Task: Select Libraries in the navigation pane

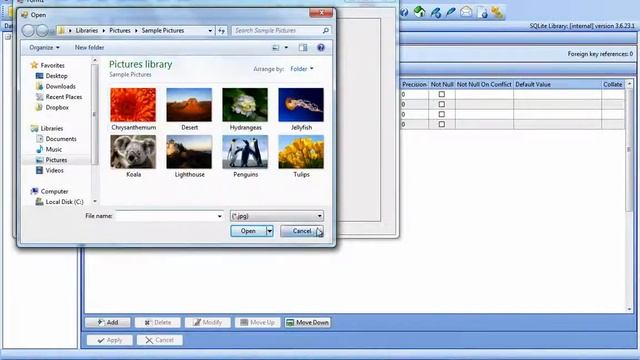Action: [x=47, y=128]
